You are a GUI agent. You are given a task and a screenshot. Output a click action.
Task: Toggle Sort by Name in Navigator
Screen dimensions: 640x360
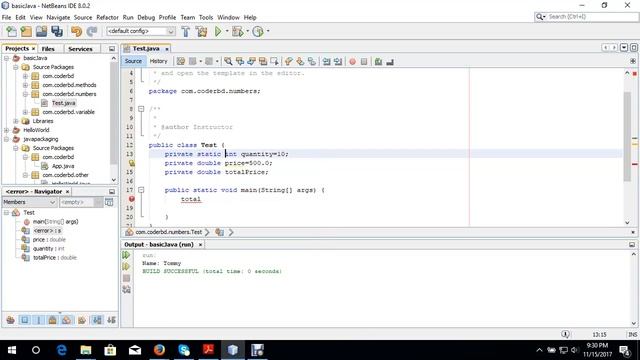(x=97, y=320)
